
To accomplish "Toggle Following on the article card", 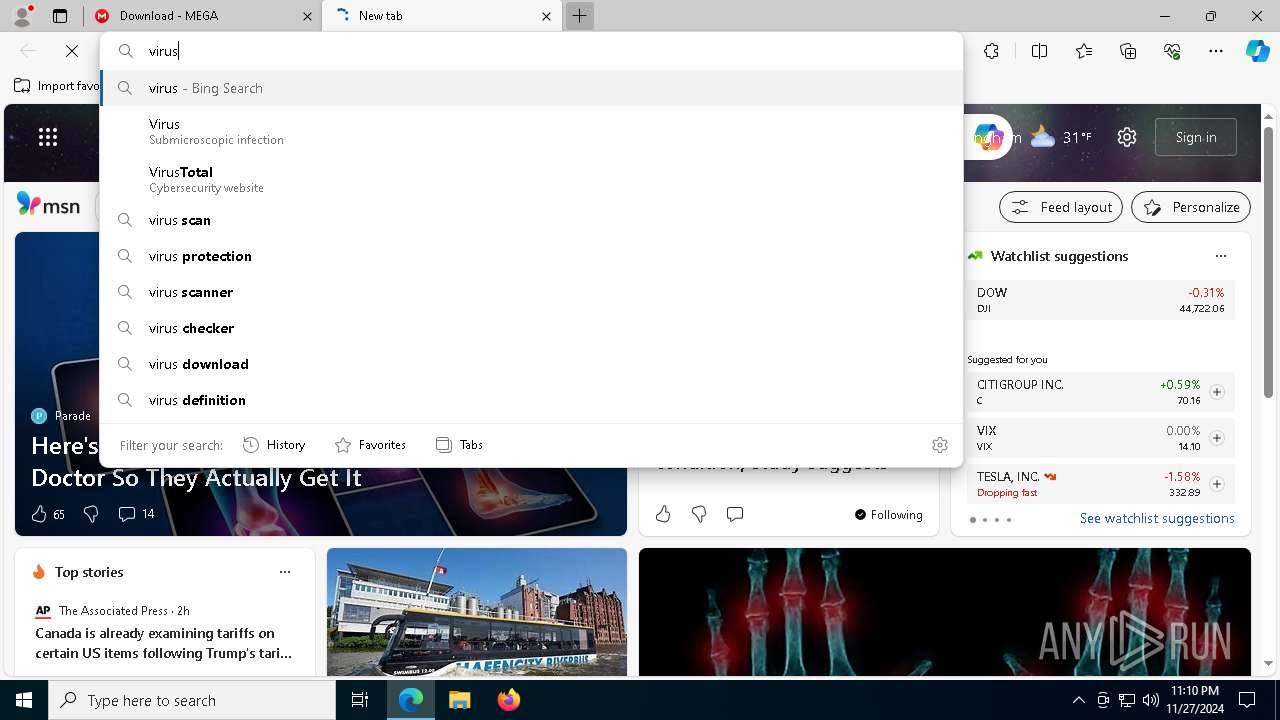I will 888,514.
